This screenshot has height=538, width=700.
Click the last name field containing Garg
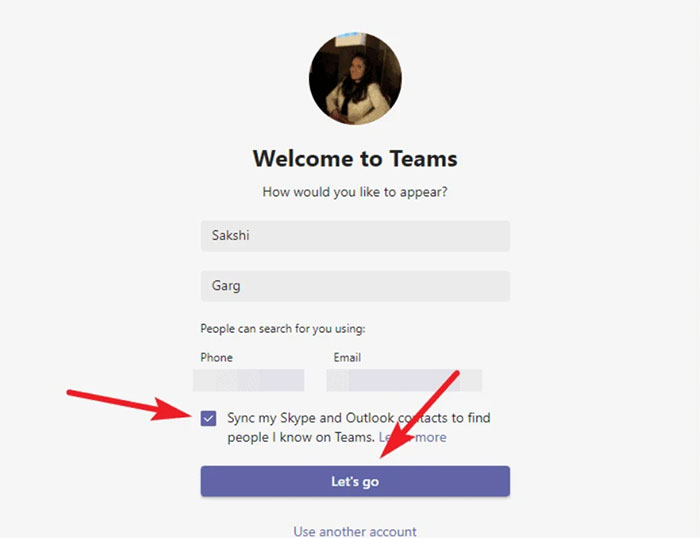click(355, 286)
